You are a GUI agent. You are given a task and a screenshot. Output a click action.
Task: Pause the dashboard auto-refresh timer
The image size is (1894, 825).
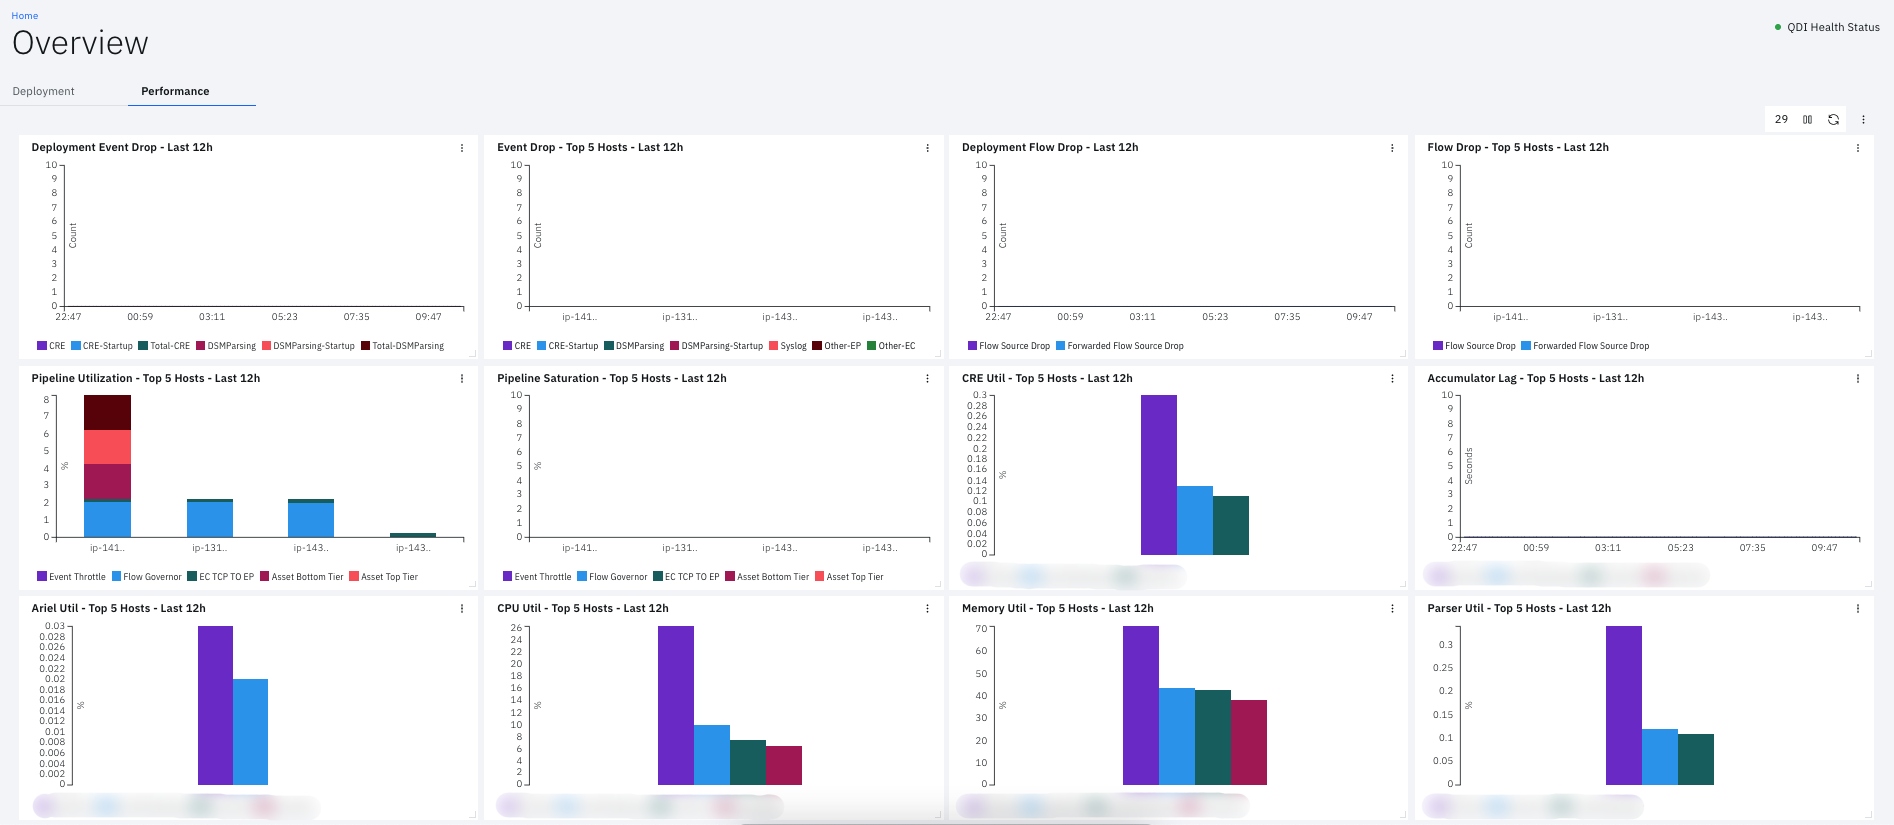tap(1807, 119)
